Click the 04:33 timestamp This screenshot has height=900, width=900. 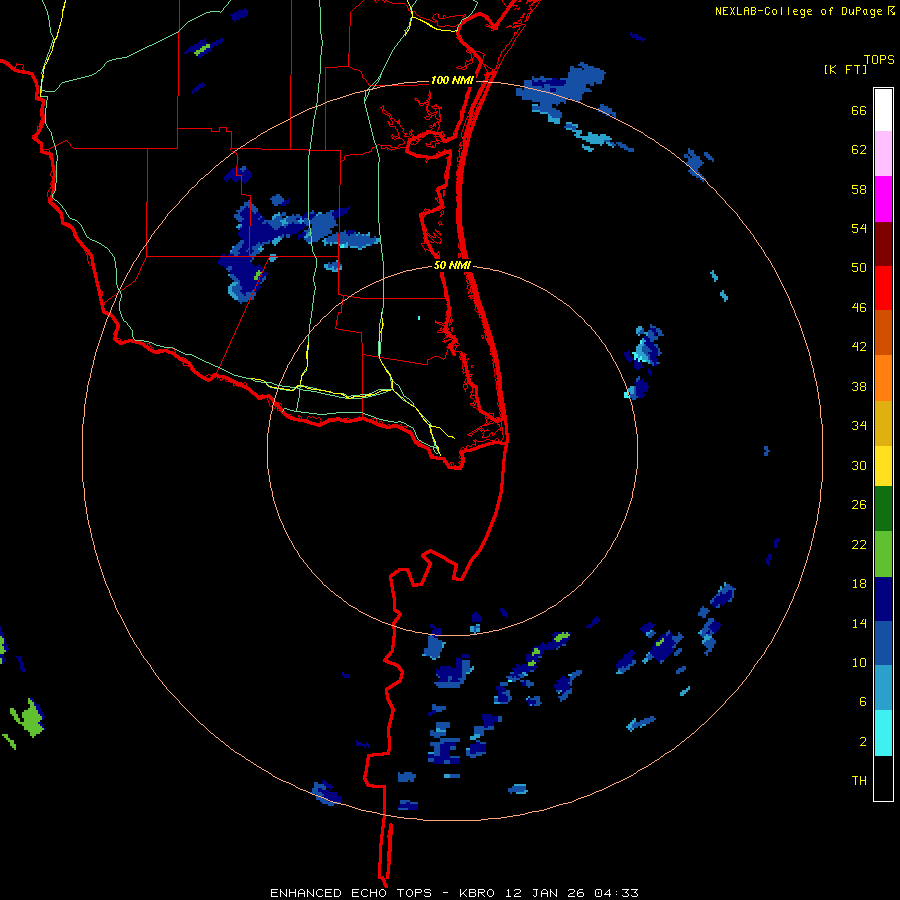point(616,893)
